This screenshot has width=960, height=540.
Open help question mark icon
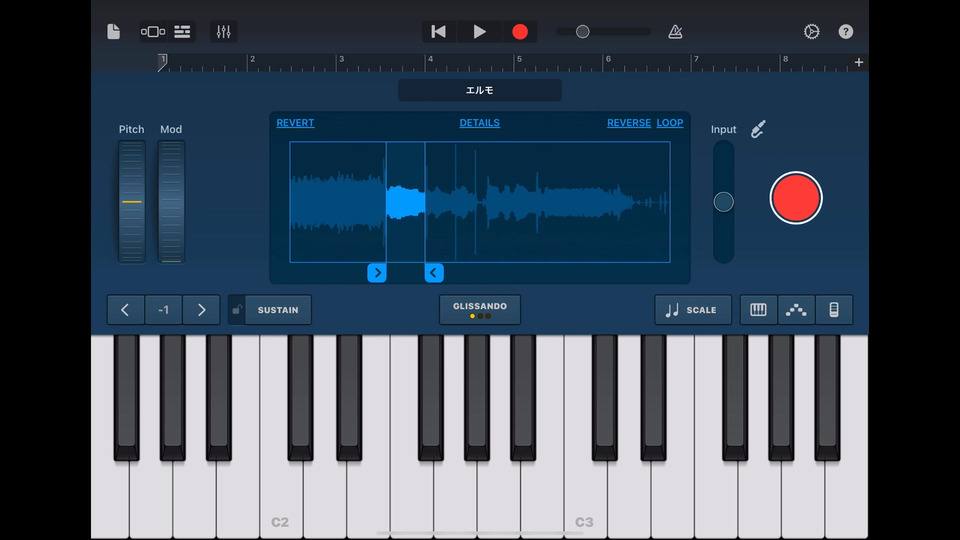[x=846, y=31]
